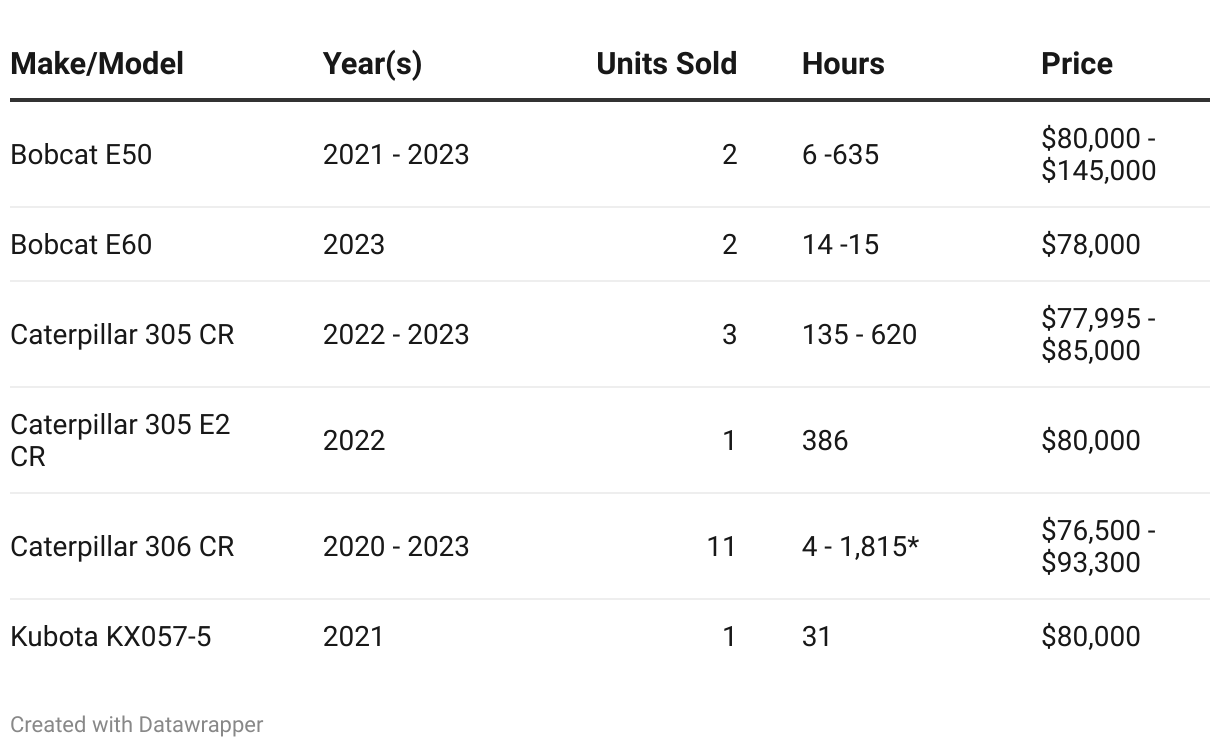Click the Caterpillar 305 E2 CR cell
1220x748 pixels.
pyautogui.click(x=120, y=440)
